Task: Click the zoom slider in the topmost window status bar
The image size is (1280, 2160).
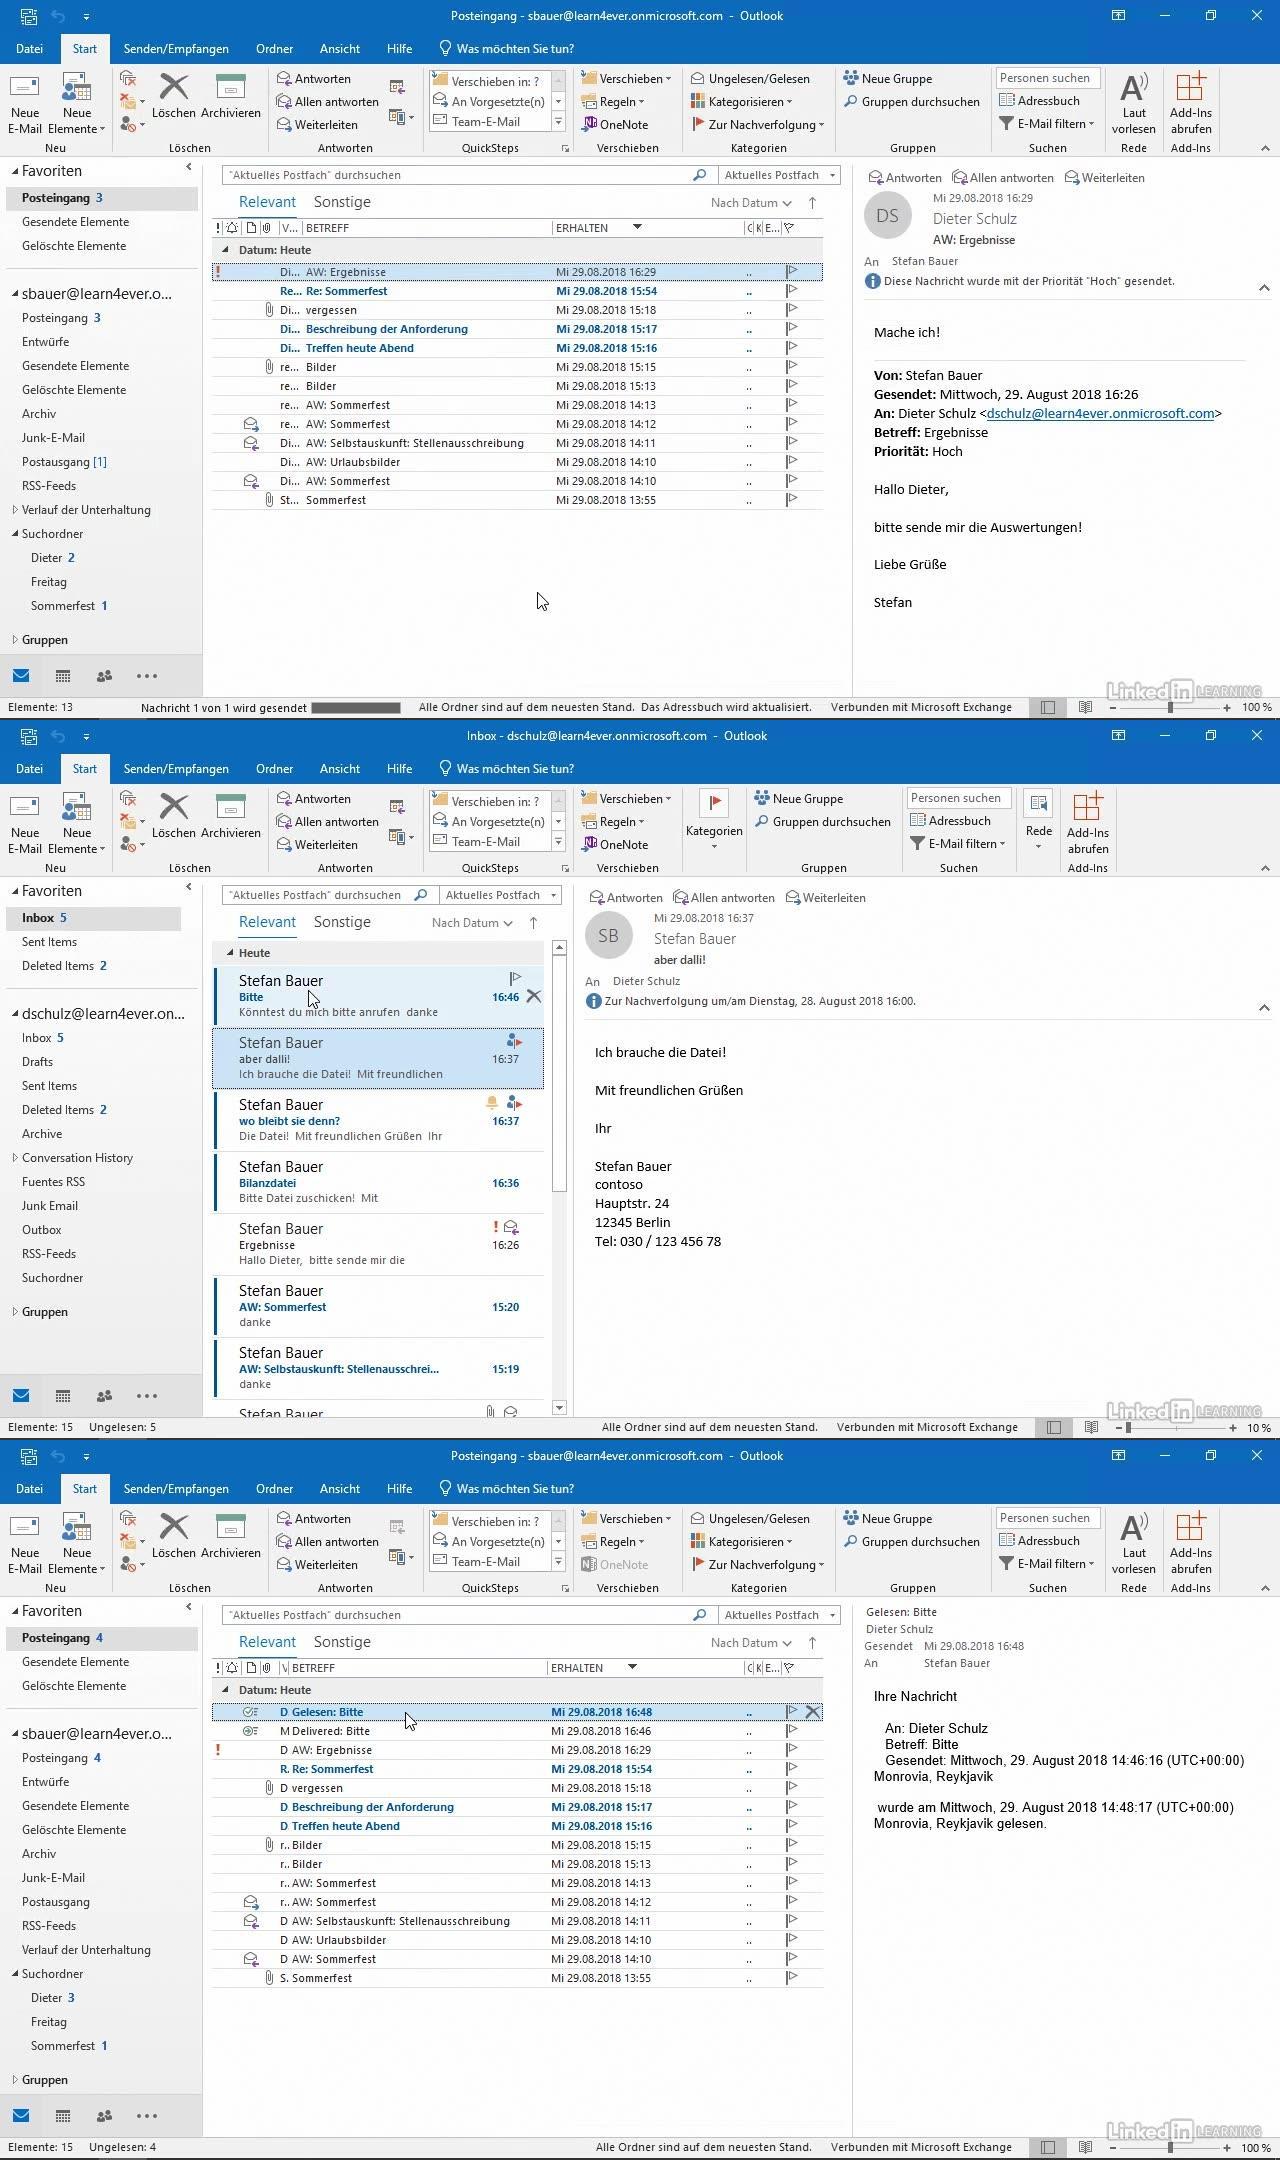Action: pyautogui.click(x=1170, y=707)
